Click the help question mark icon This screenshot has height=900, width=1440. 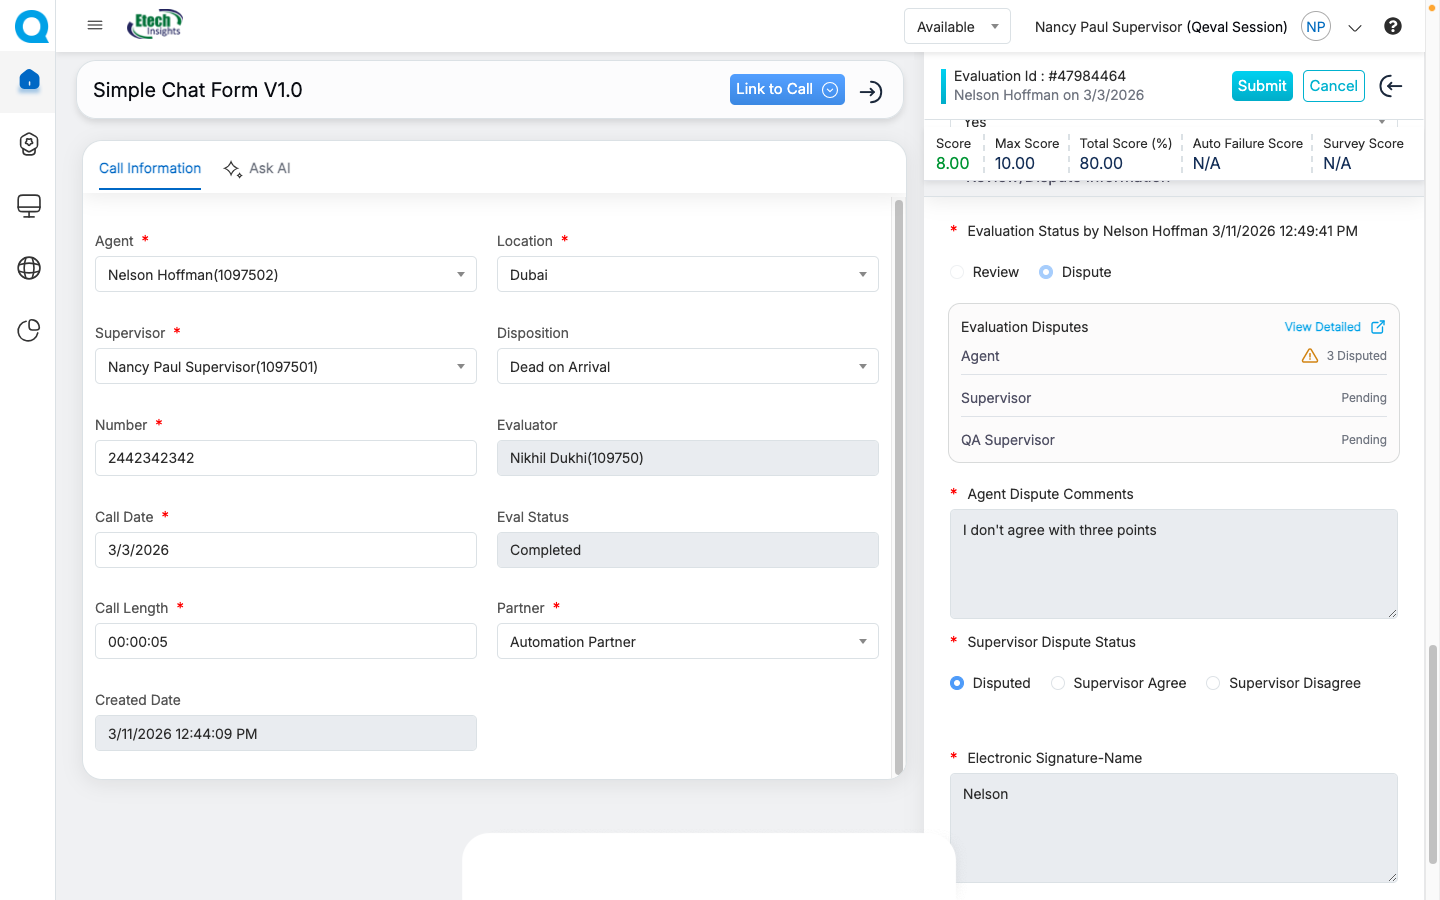[1392, 27]
